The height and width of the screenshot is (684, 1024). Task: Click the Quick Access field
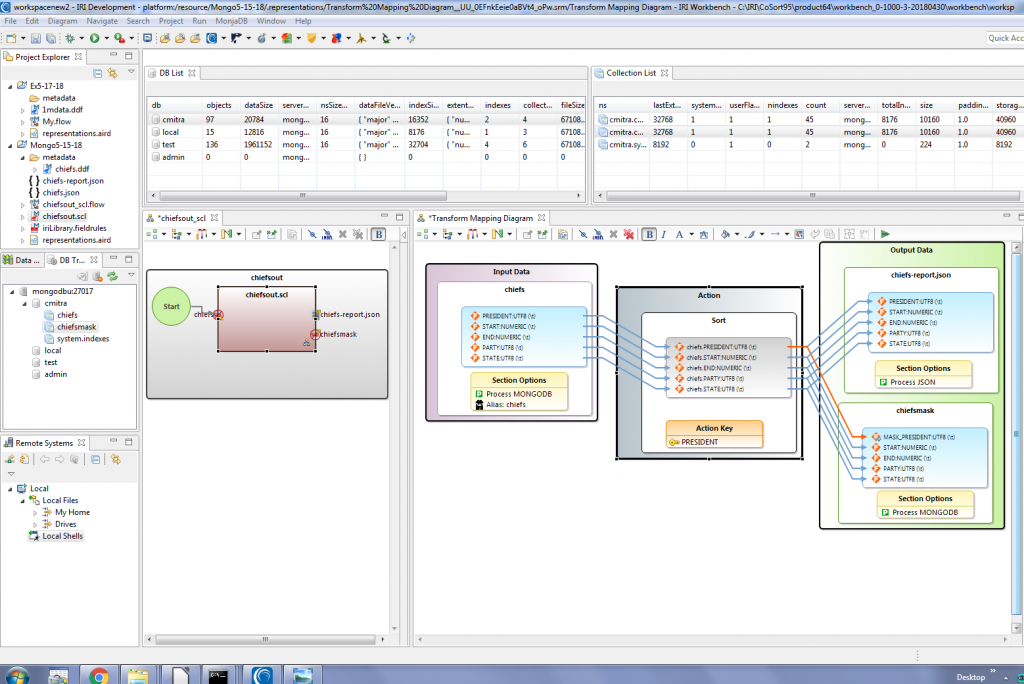point(1005,39)
